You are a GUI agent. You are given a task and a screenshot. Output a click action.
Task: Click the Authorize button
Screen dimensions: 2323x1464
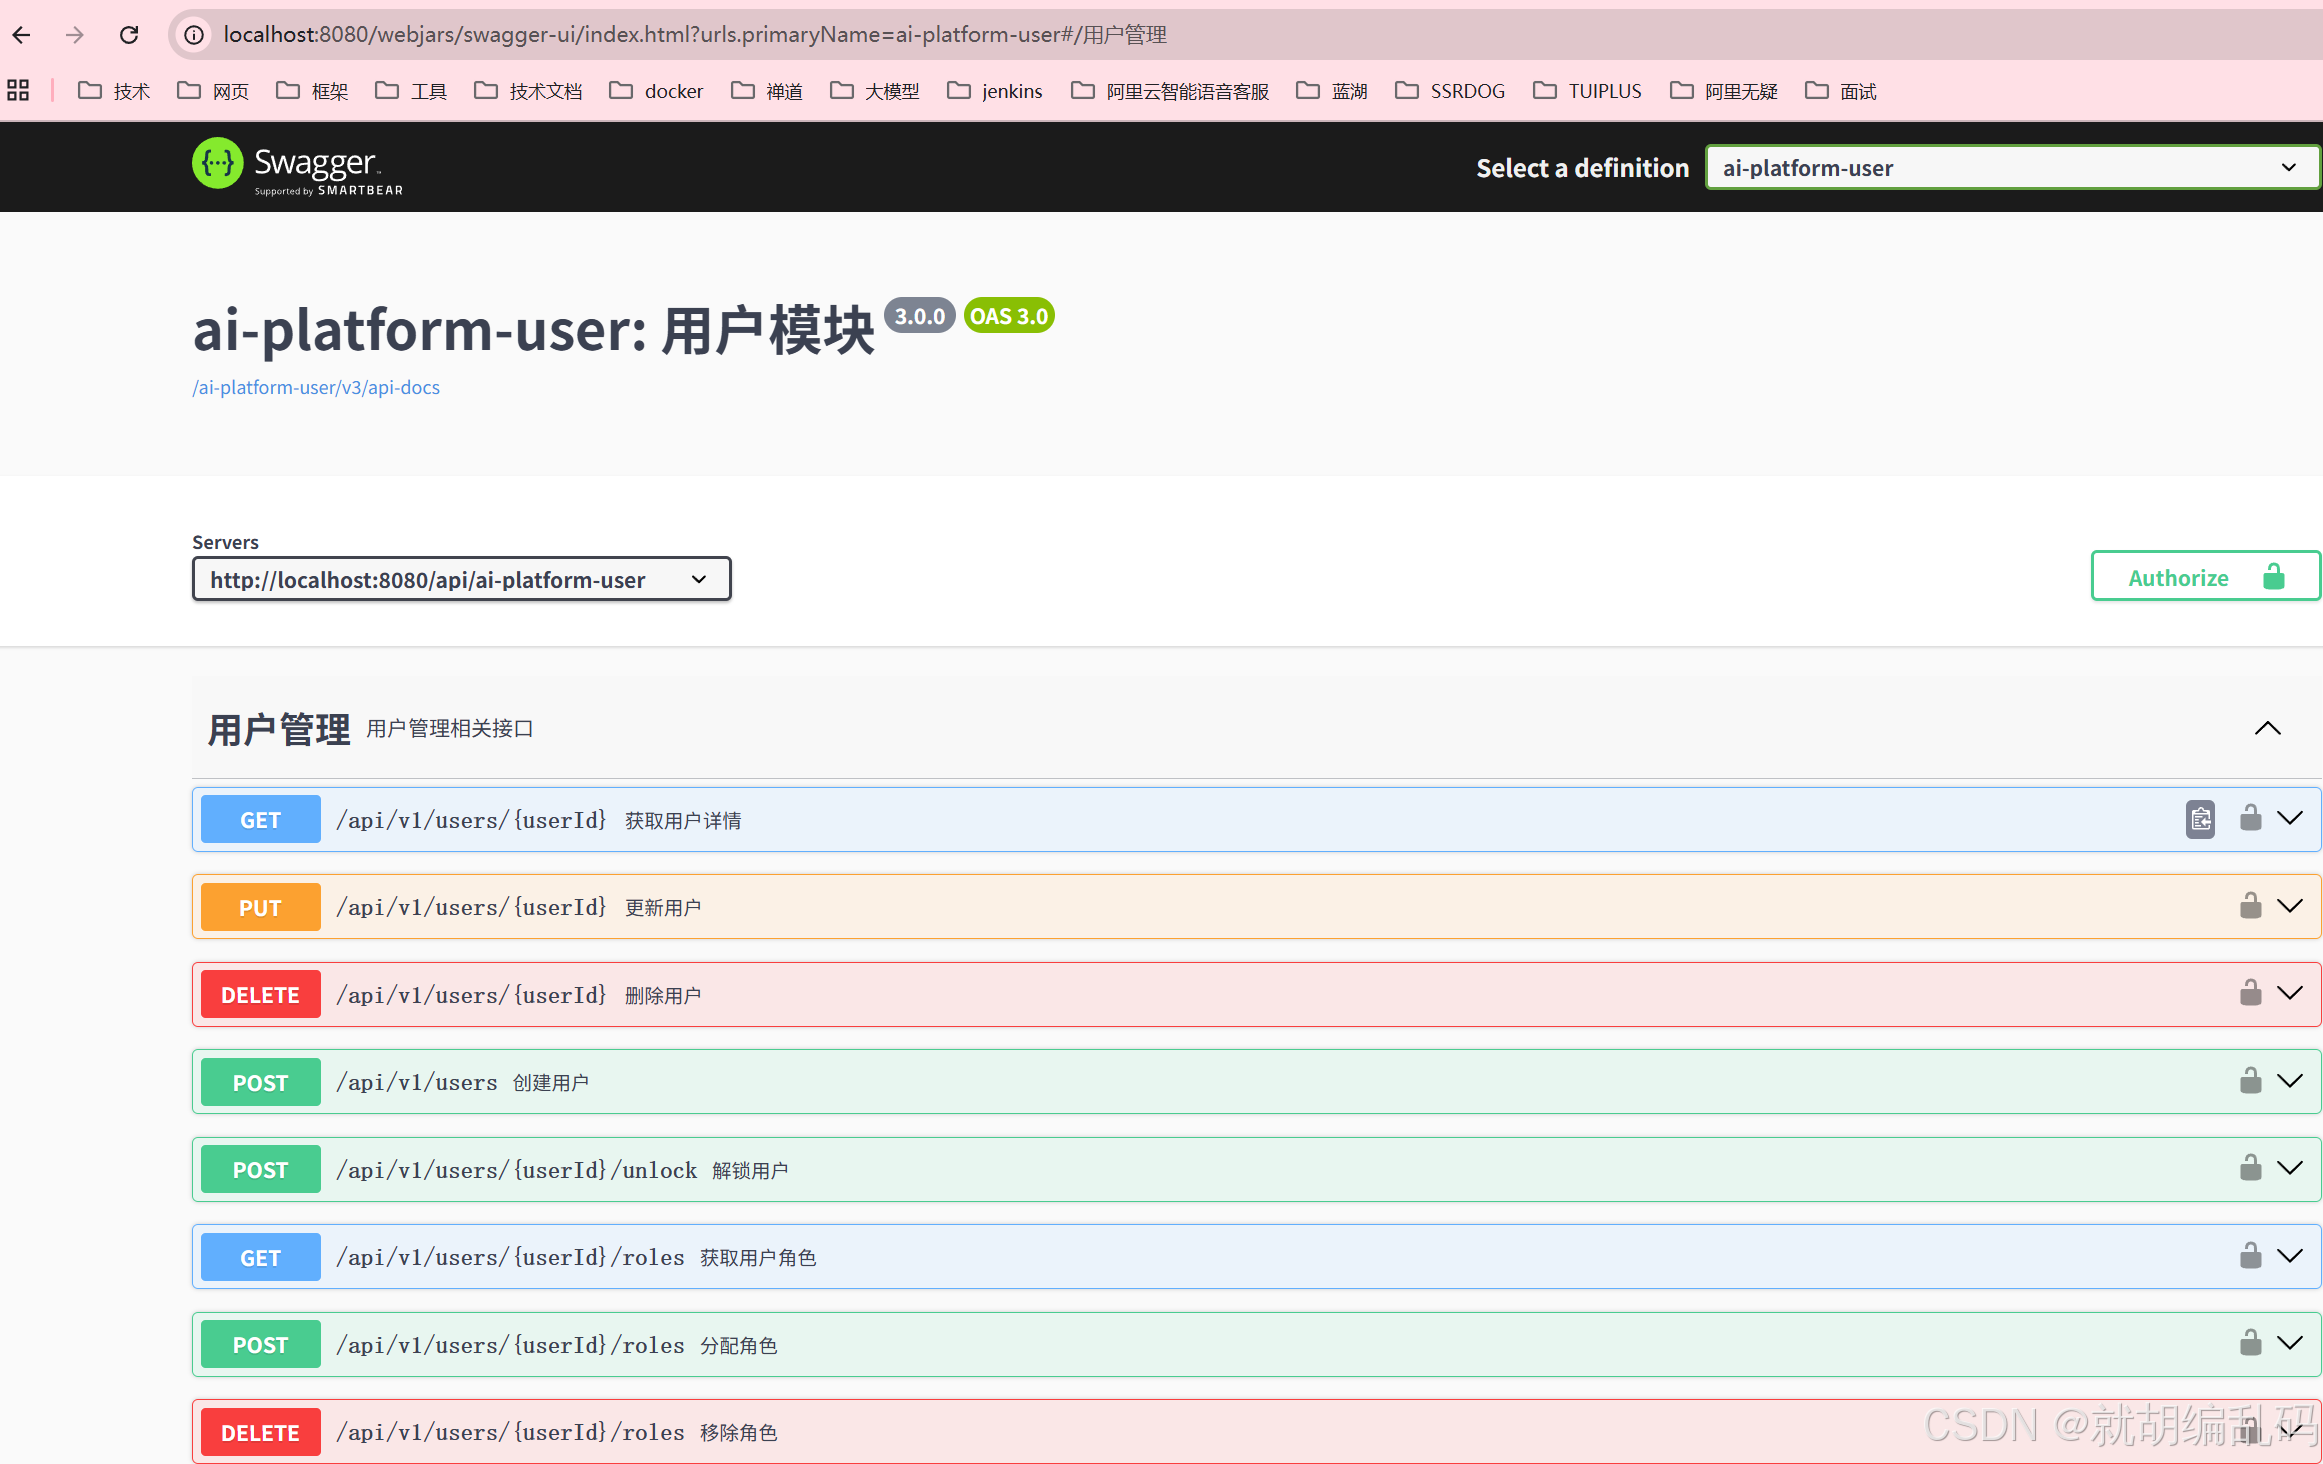tap(2205, 576)
